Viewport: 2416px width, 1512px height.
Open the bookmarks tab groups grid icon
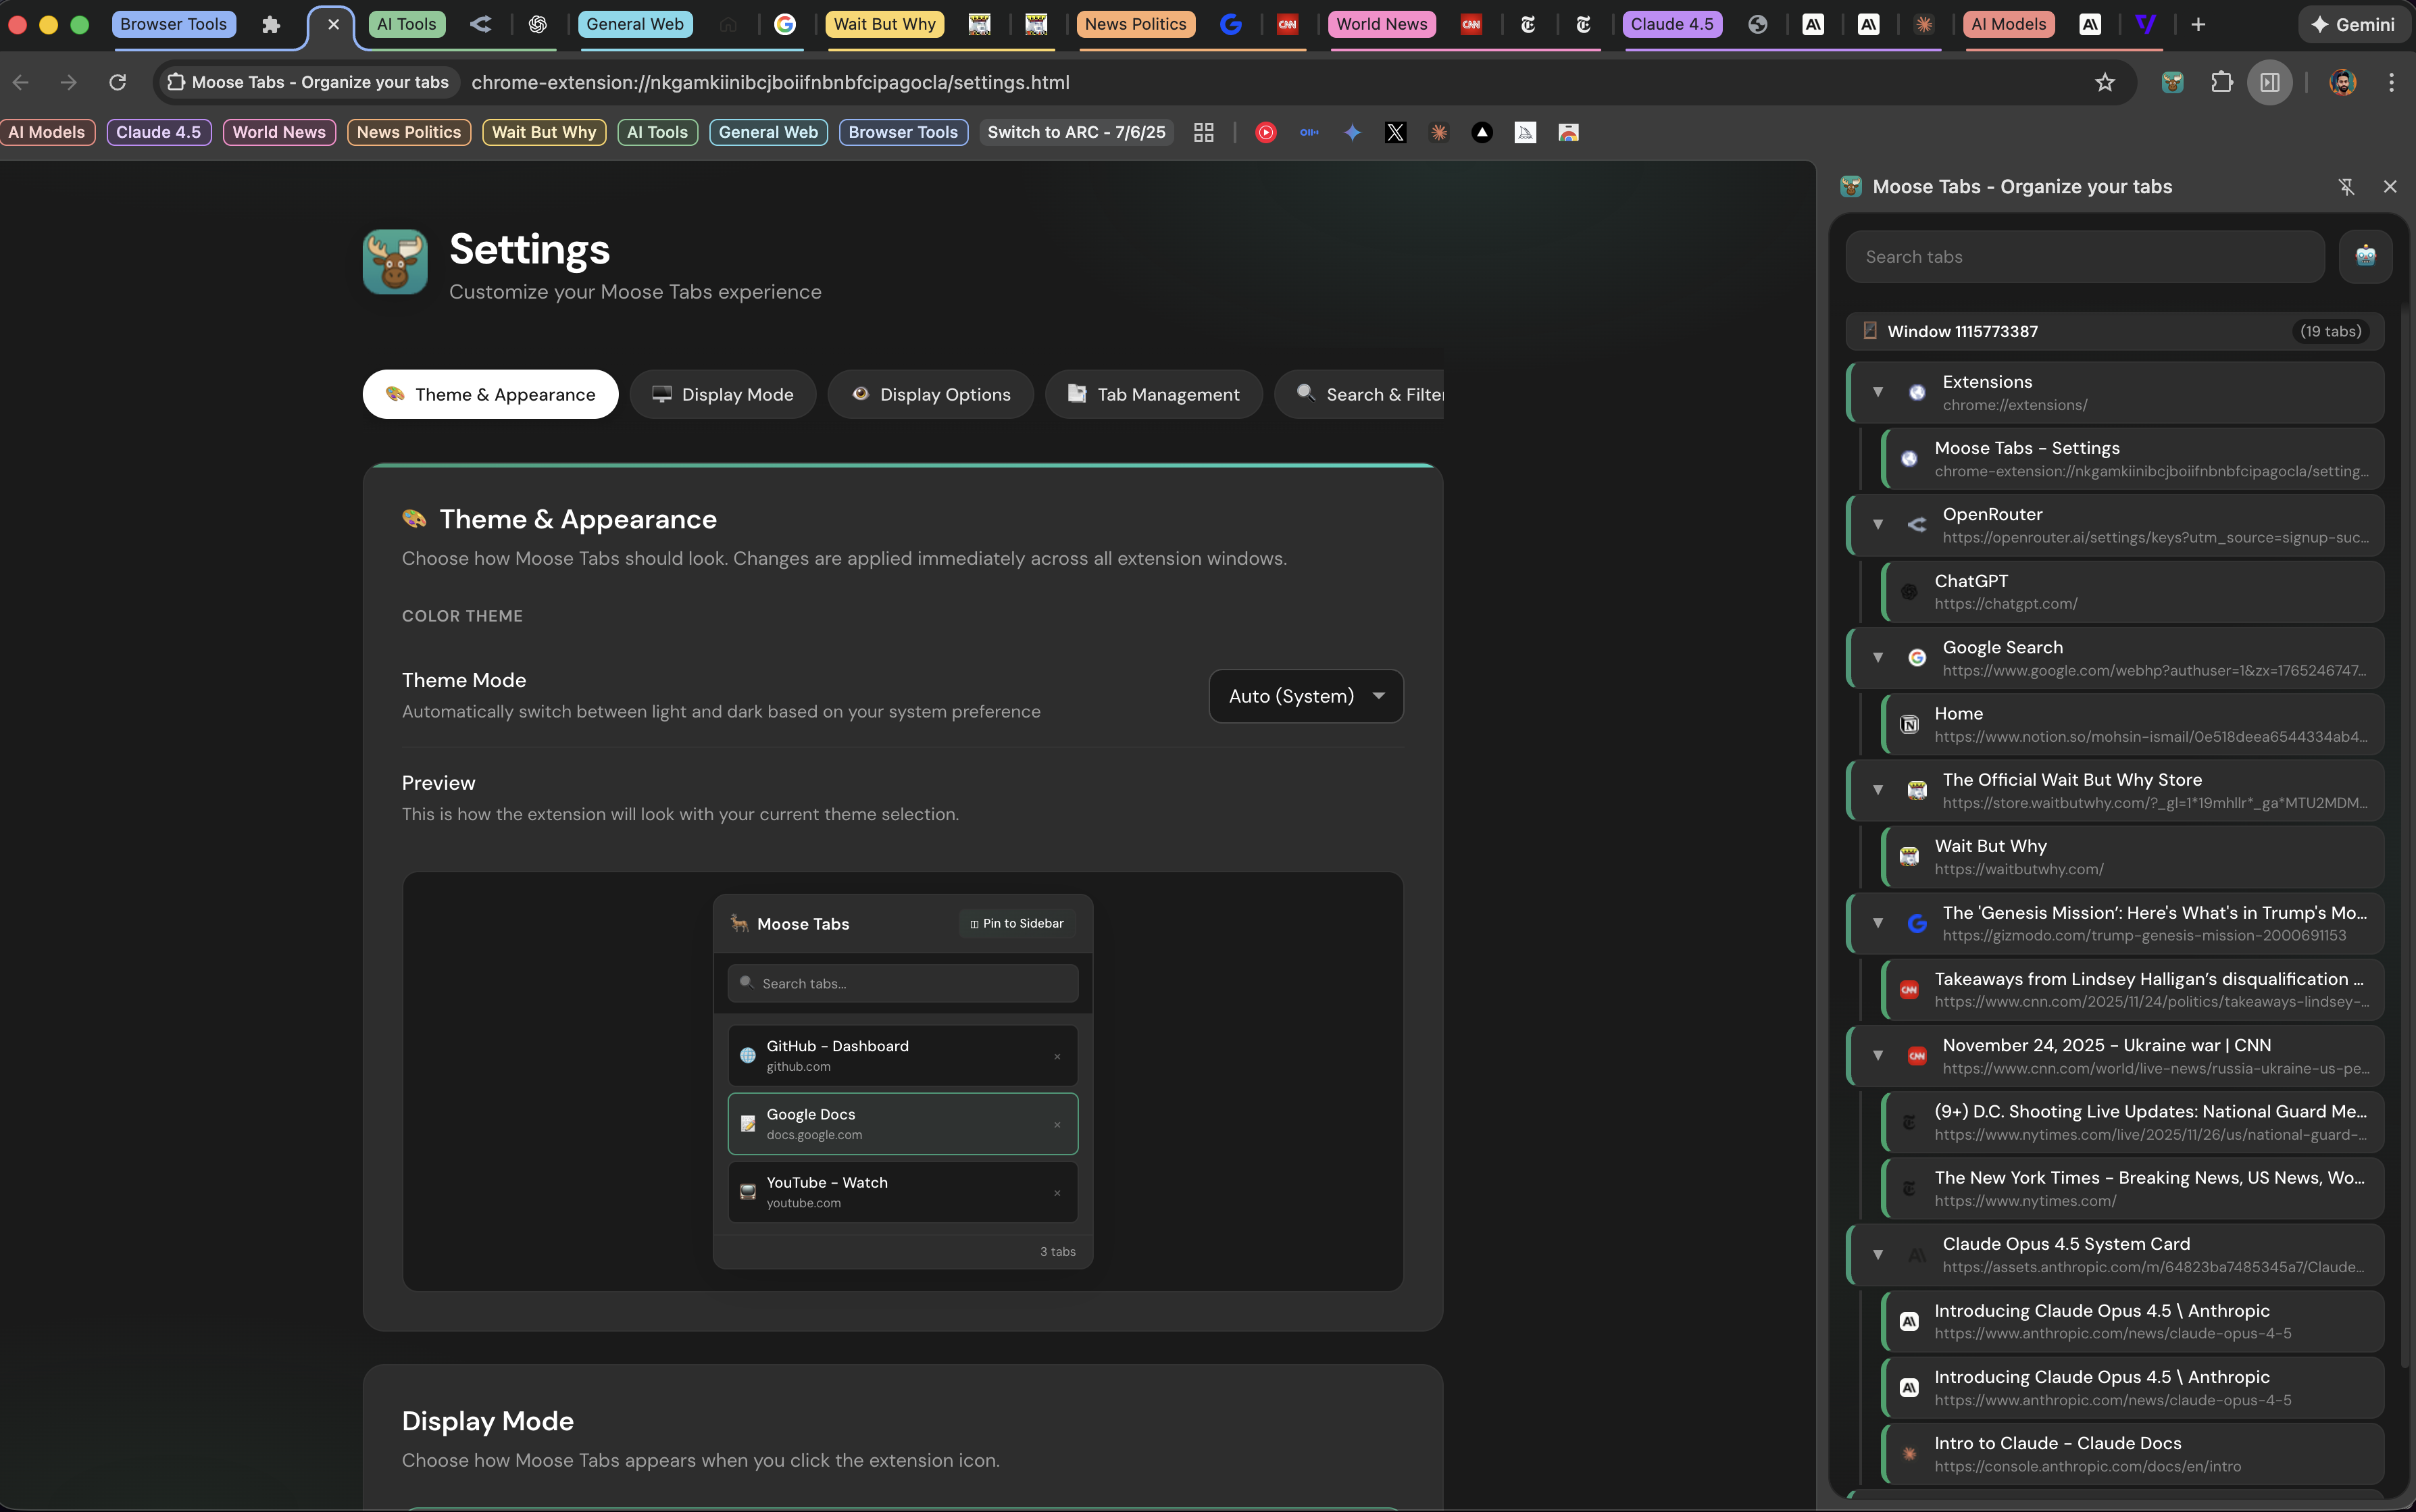pyautogui.click(x=1204, y=132)
